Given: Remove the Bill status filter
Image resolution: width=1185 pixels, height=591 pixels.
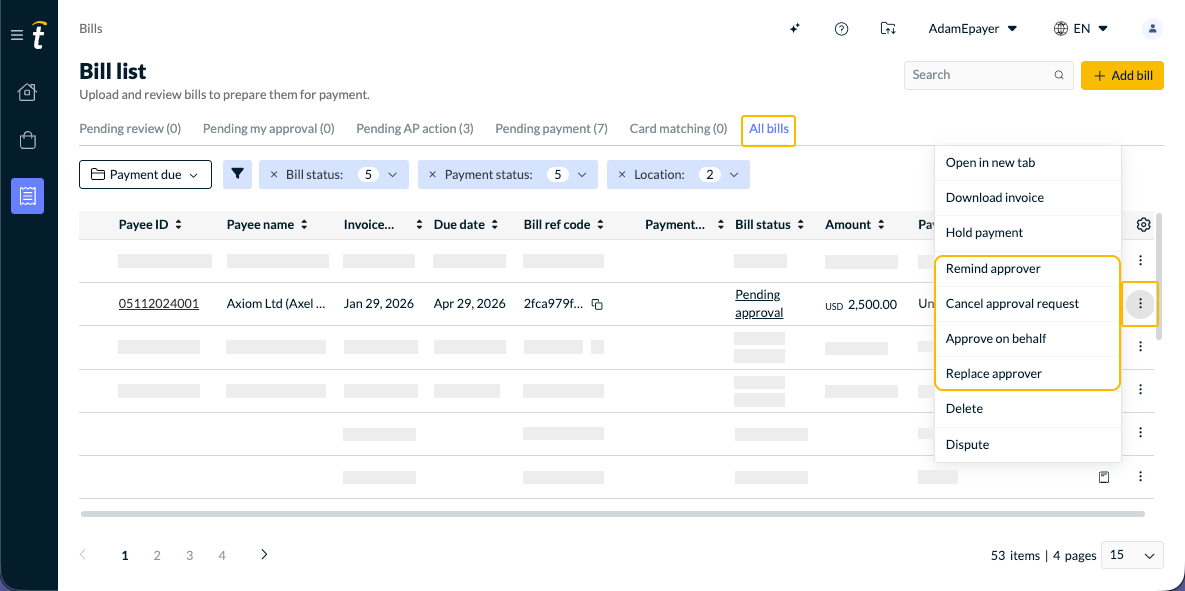Looking at the screenshot, I should point(274,175).
